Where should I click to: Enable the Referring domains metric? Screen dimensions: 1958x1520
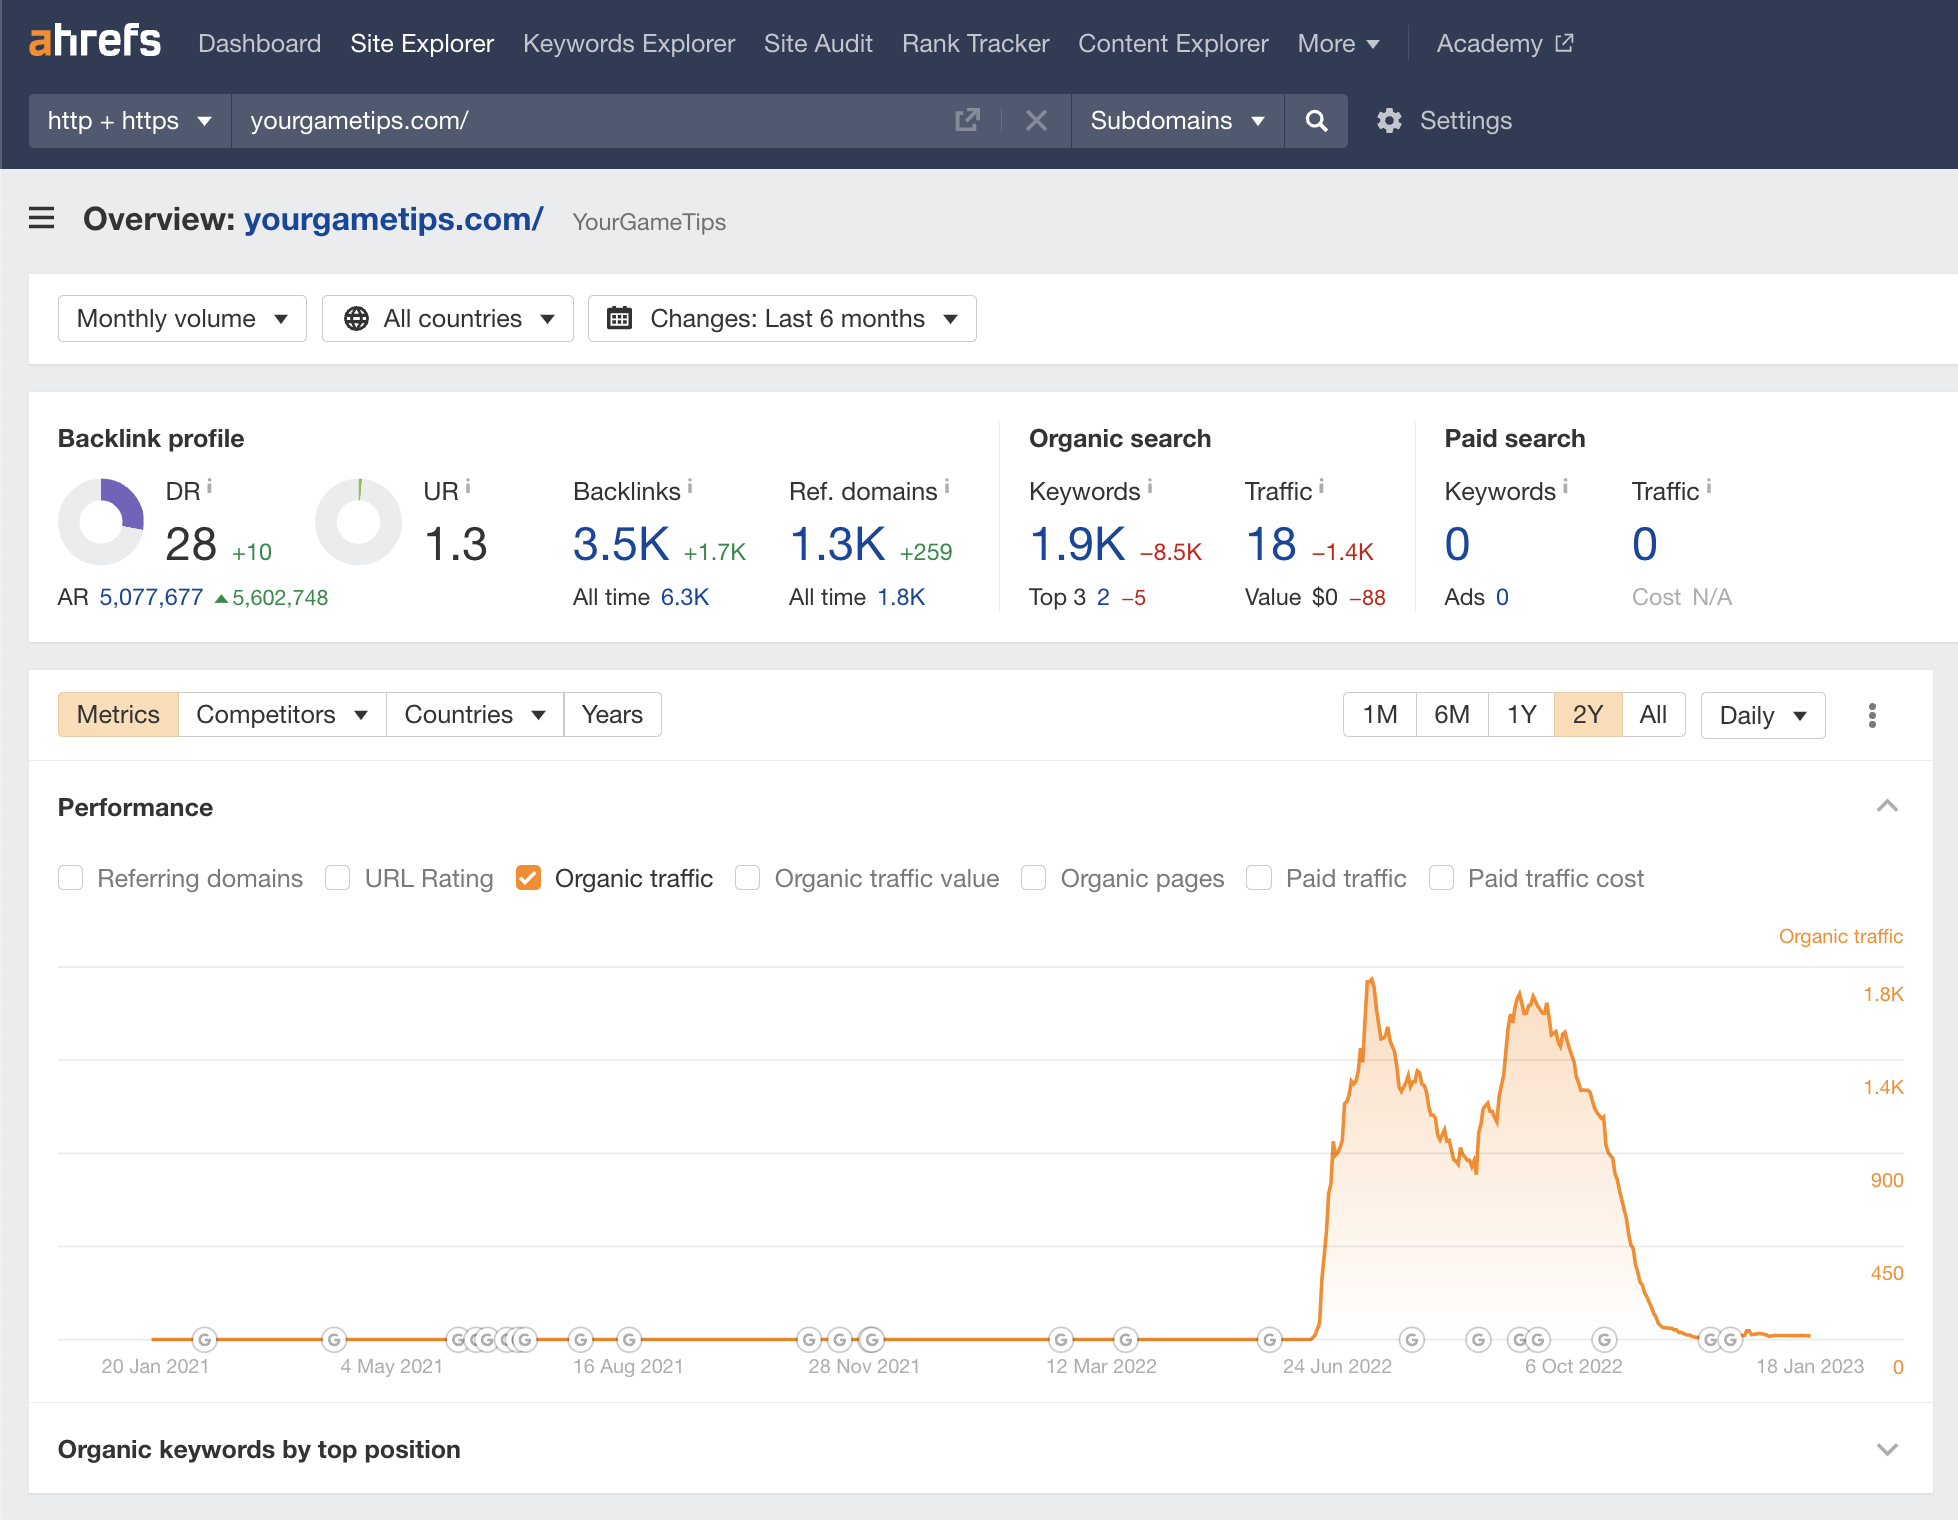click(70, 877)
